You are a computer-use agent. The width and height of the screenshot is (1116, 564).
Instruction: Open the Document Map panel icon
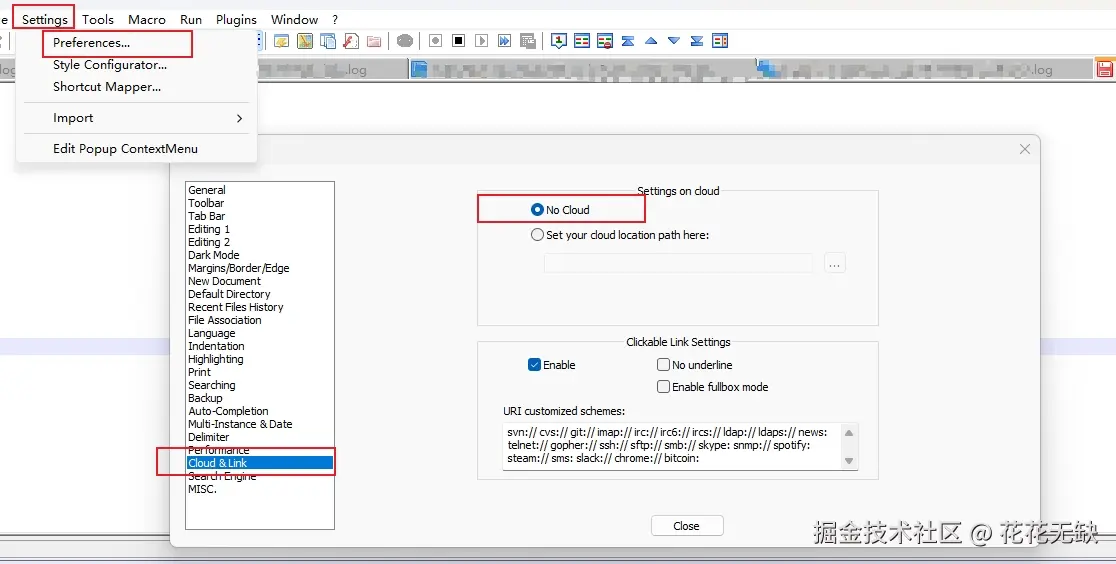pos(305,41)
